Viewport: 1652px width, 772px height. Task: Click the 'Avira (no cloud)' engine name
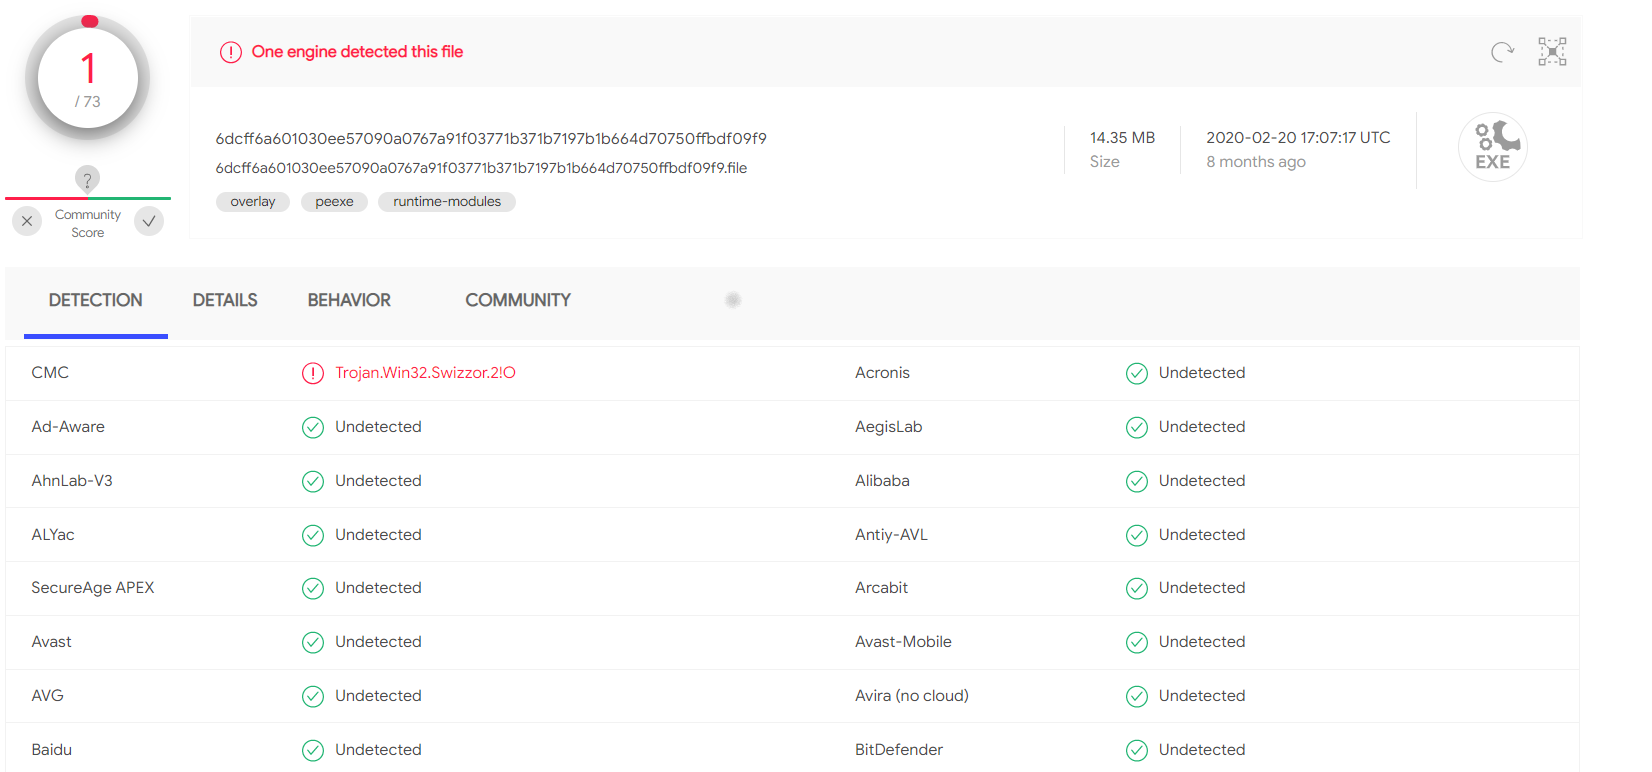click(912, 696)
